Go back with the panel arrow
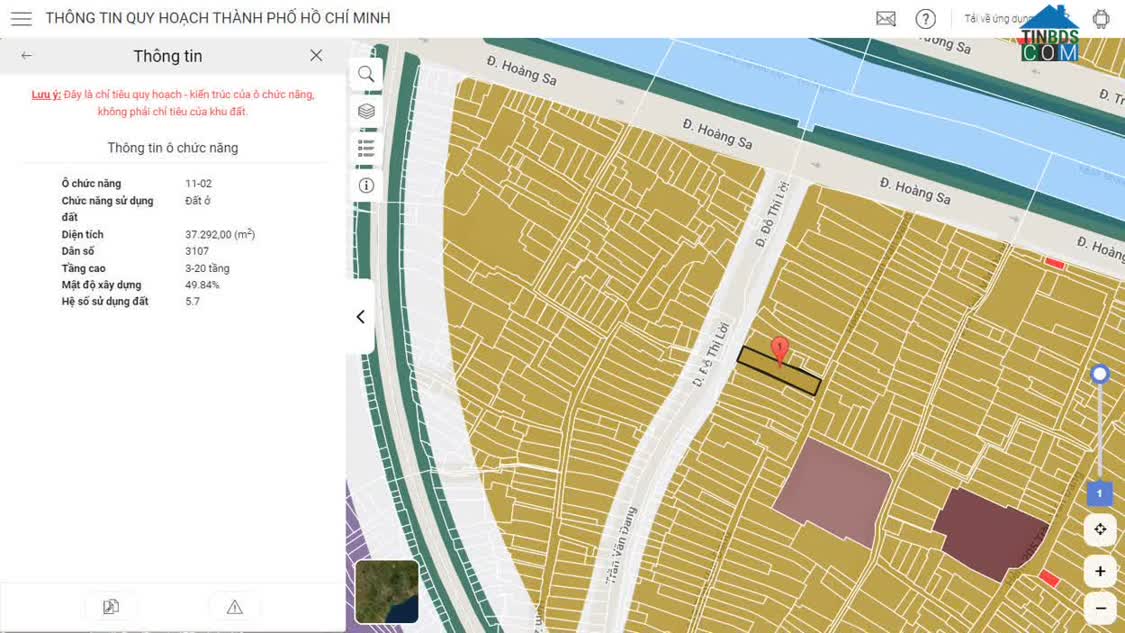The width and height of the screenshot is (1125, 633). click(x=27, y=55)
